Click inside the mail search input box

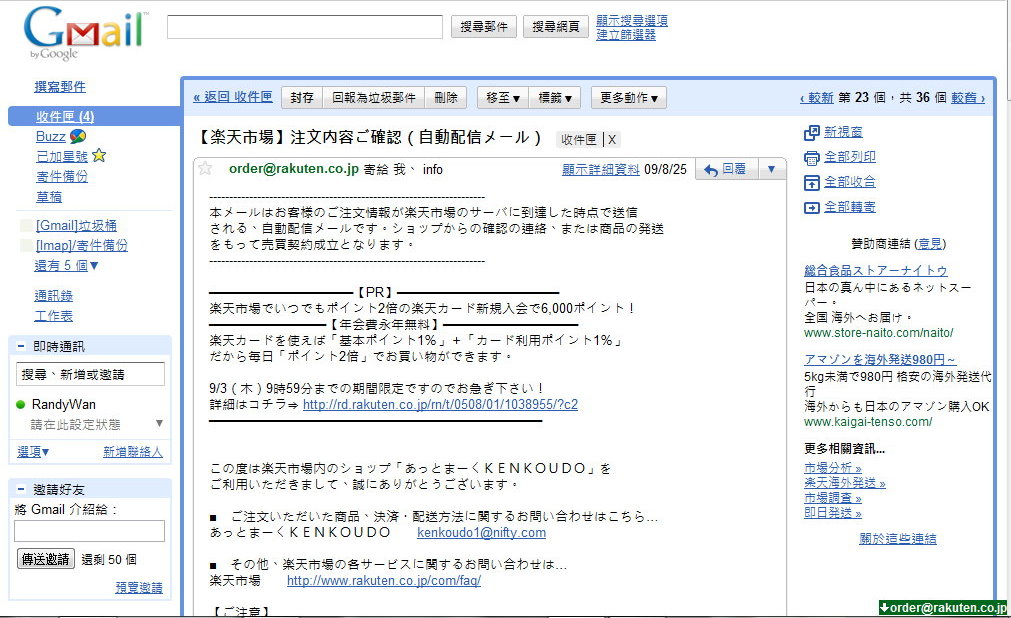tap(305, 26)
